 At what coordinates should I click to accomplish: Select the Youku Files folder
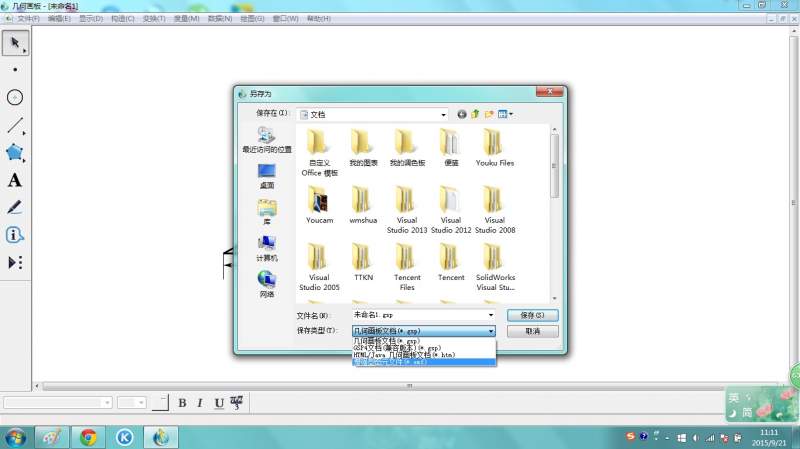494,148
